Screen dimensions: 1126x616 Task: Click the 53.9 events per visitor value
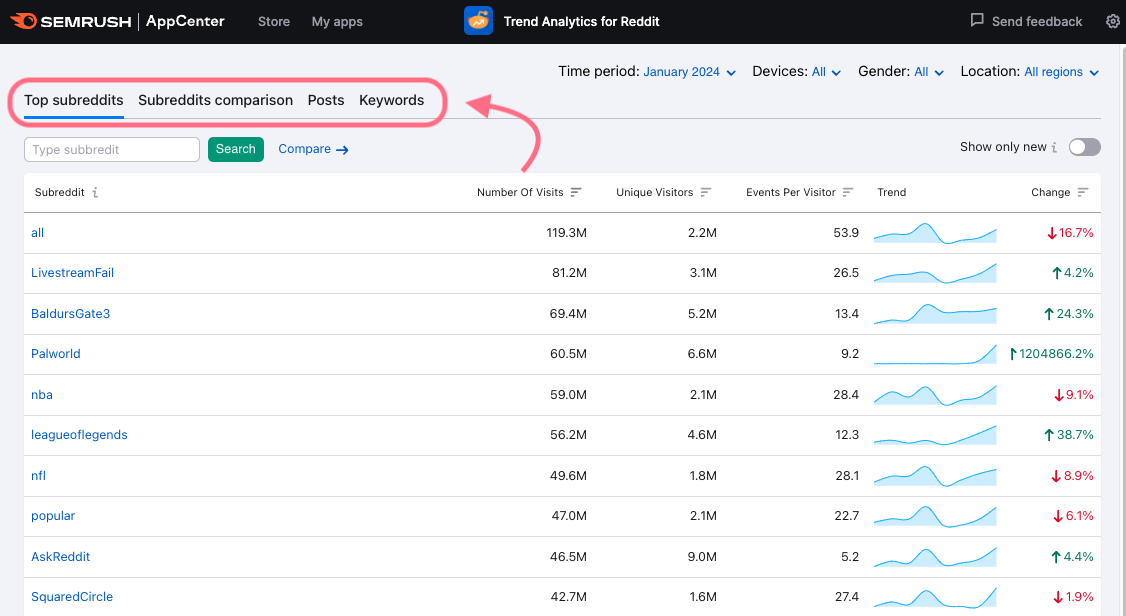(x=846, y=233)
